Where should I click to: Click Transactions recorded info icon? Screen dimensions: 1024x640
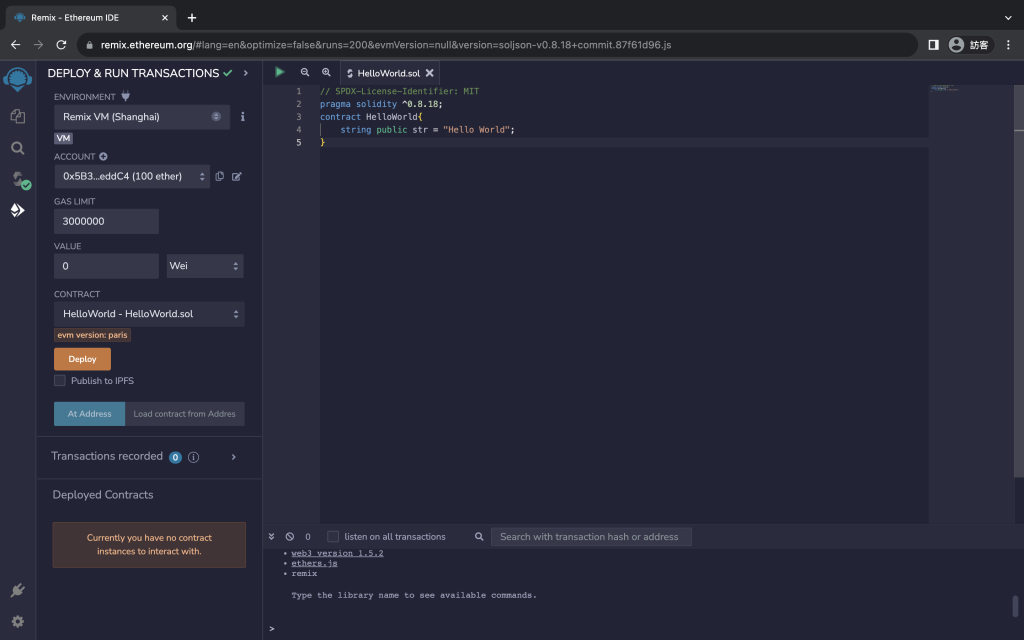193,457
